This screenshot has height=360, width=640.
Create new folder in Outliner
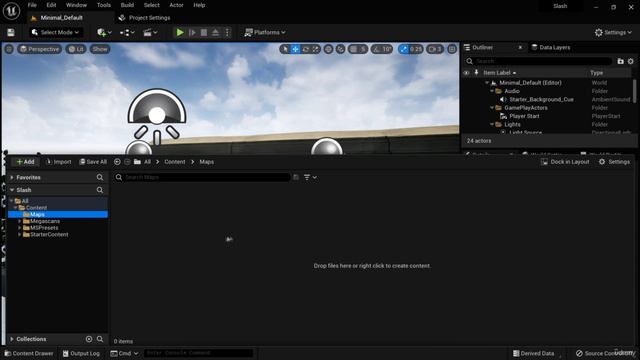(x=620, y=61)
